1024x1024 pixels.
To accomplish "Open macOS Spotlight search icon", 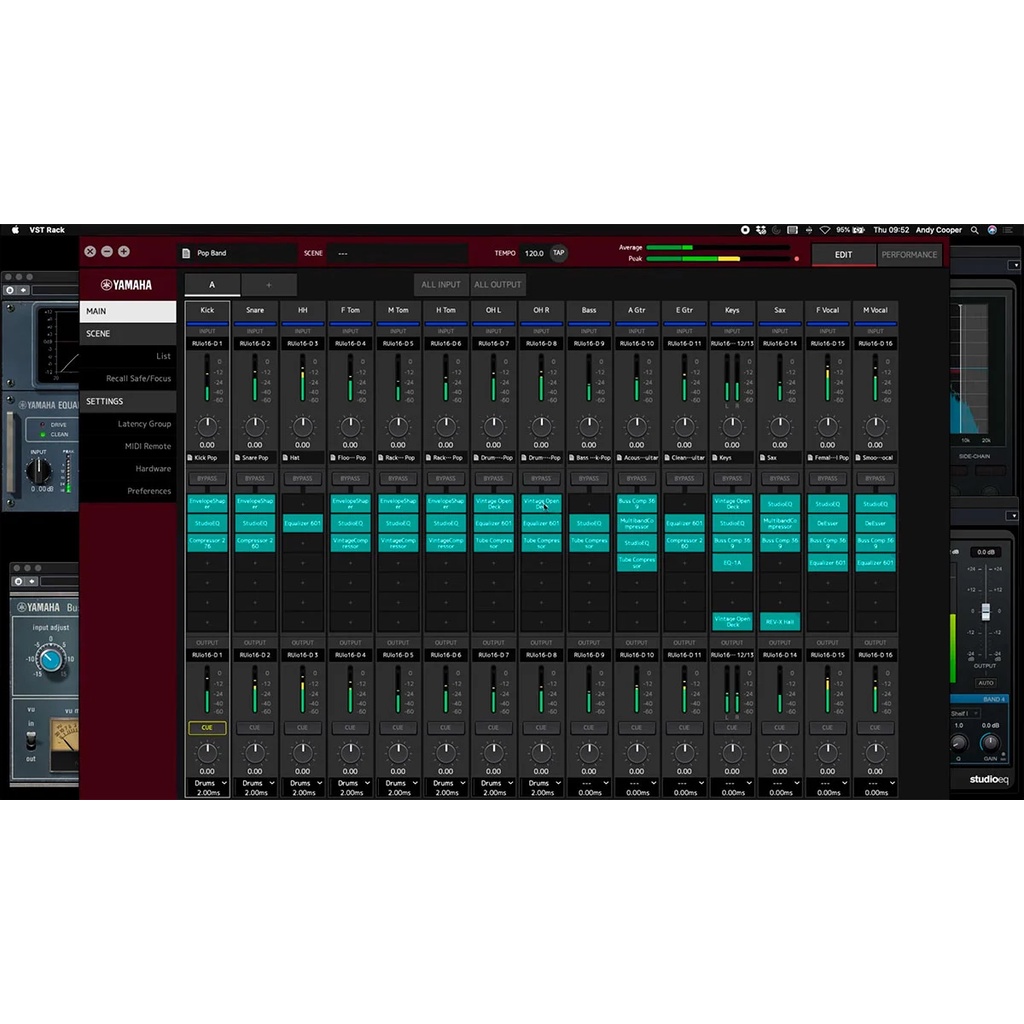I will pyautogui.click(x=974, y=230).
